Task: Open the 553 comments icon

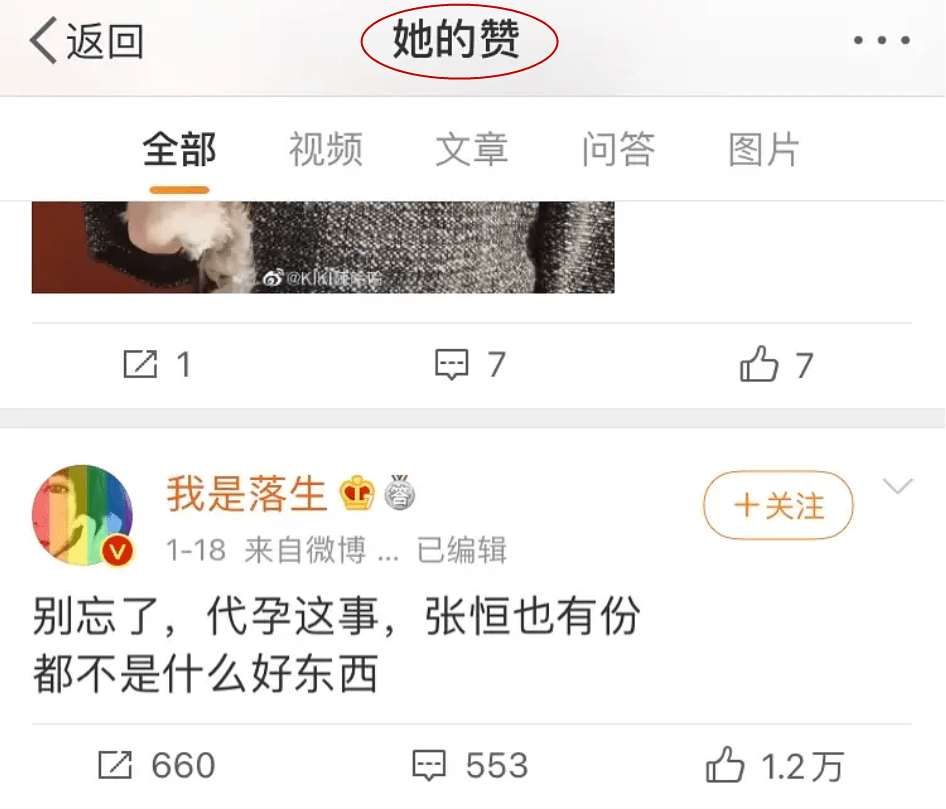Action: pyautogui.click(x=429, y=766)
